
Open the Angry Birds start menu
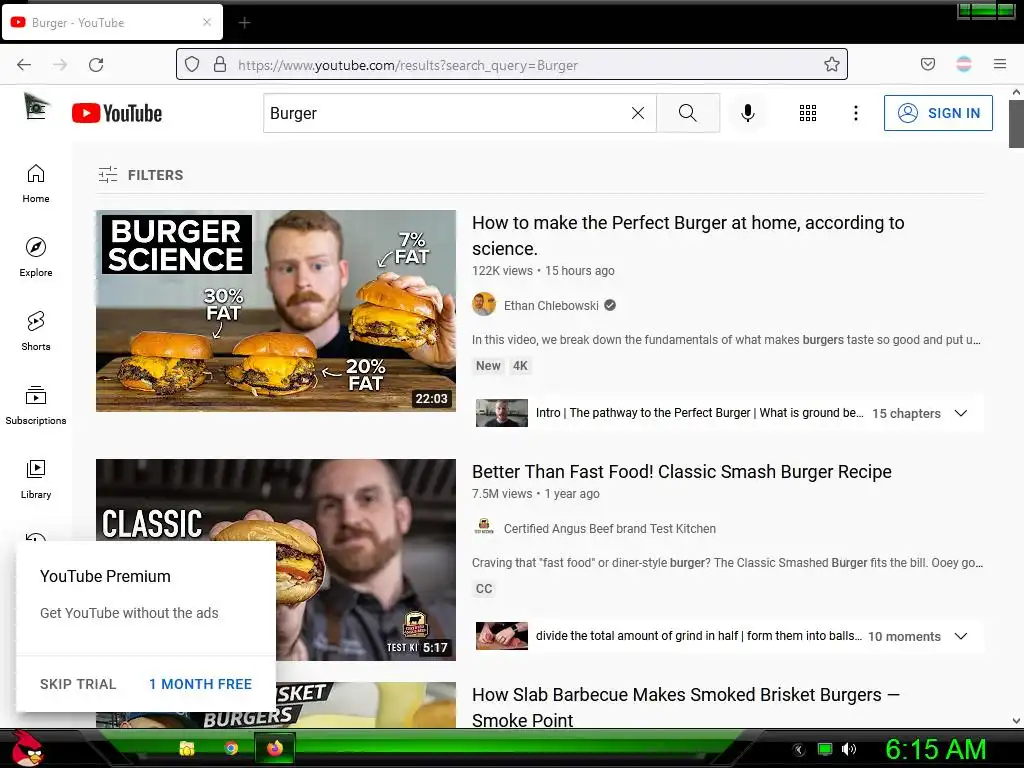[x=27, y=748]
